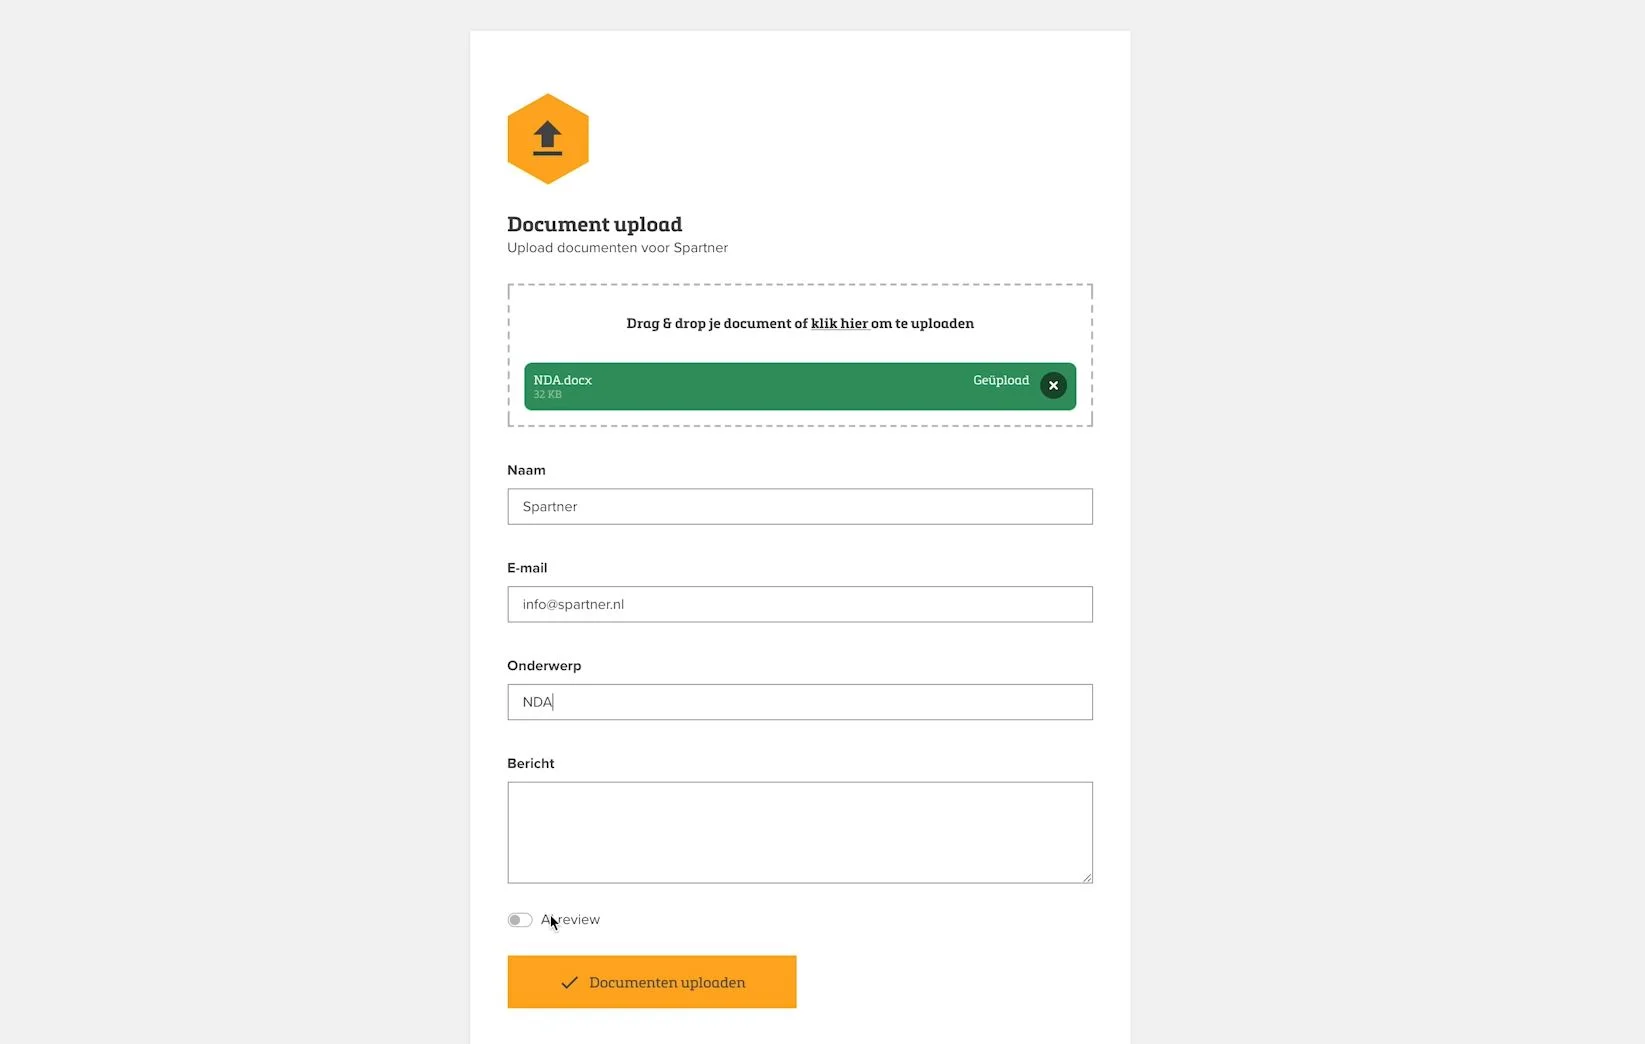
Task: Enable the AI review toggle switch
Action: [519, 920]
